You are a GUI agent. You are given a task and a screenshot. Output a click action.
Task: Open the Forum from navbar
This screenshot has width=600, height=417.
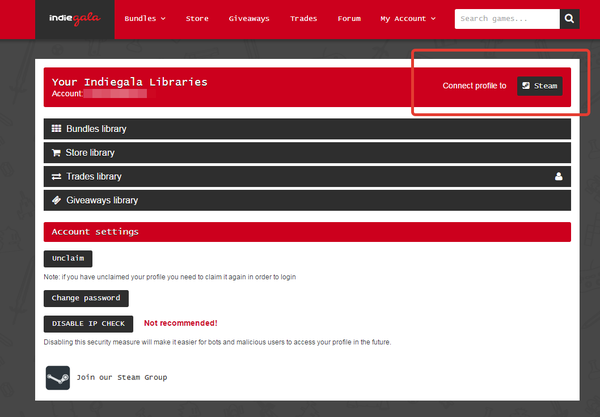(x=349, y=19)
